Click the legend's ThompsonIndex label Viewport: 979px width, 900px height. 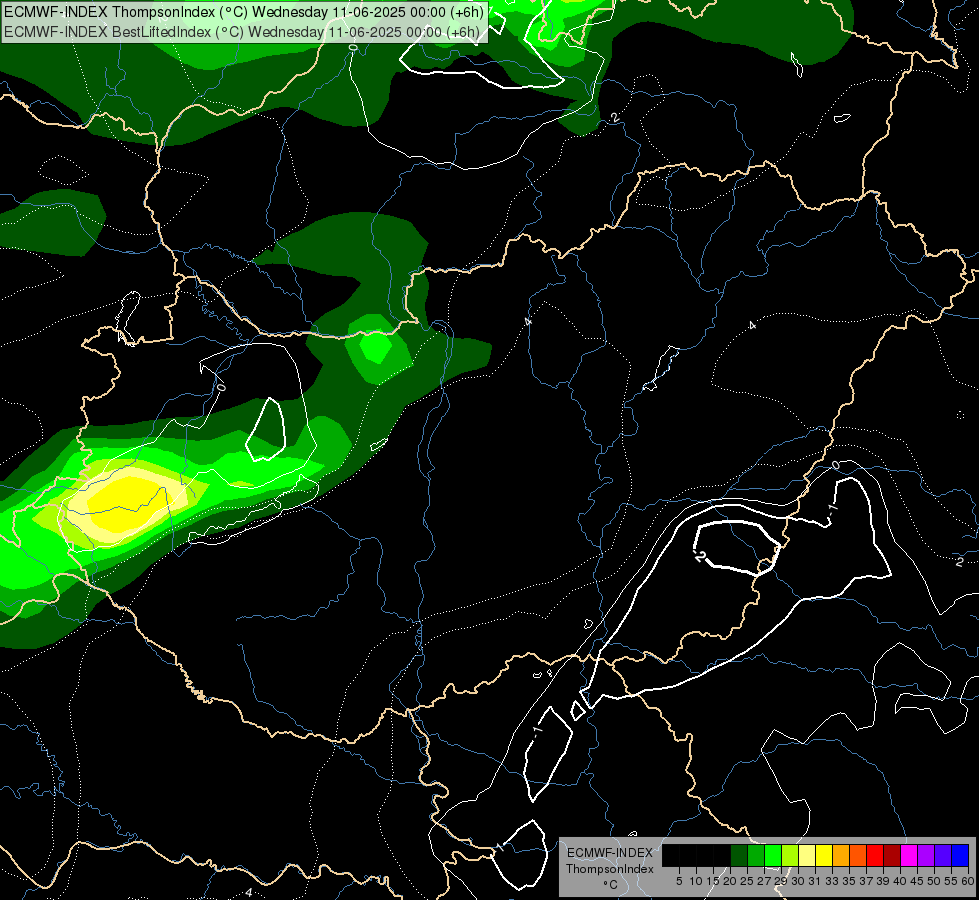tap(610, 869)
